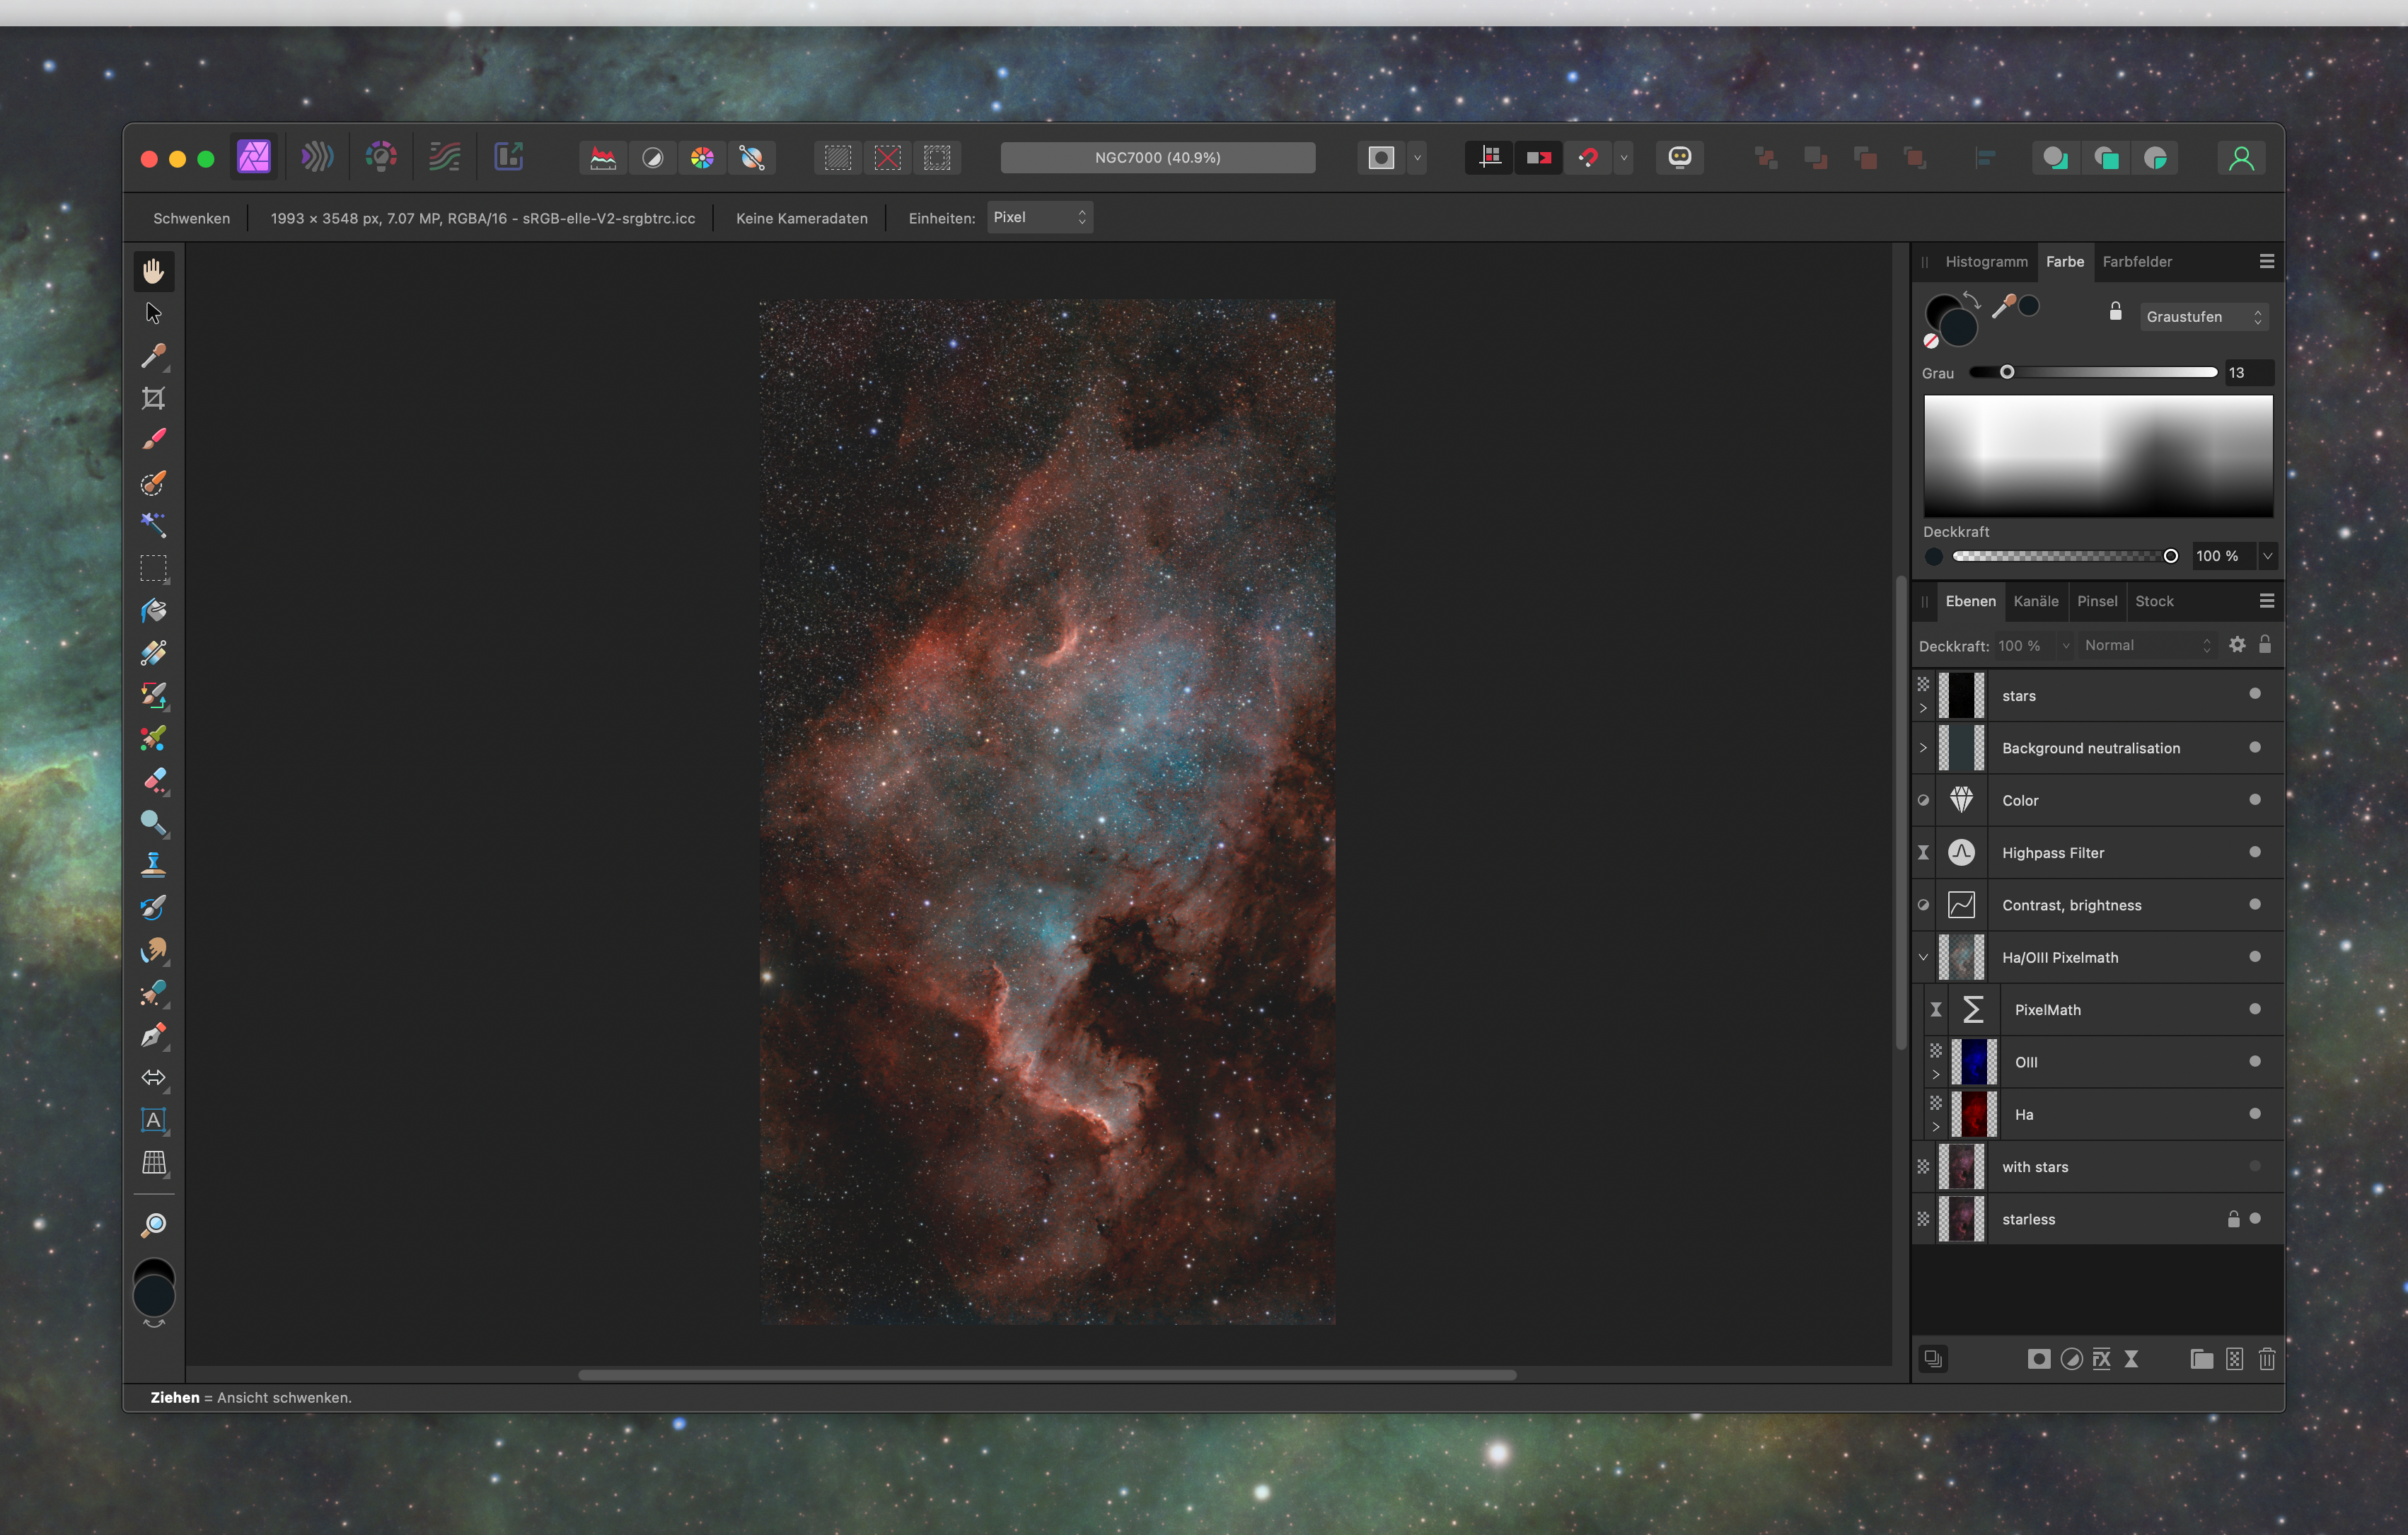The image size is (2408, 1535).
Task: Apply Auto Levels from toolbar
Action: pyautogui.click(x=603, y=158)
